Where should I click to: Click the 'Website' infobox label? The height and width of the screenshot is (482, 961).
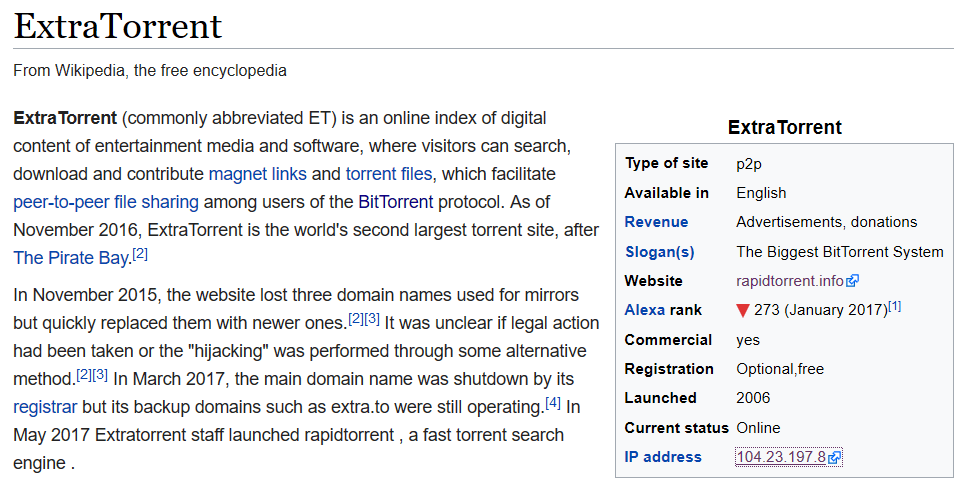click(x=653, y=281)
